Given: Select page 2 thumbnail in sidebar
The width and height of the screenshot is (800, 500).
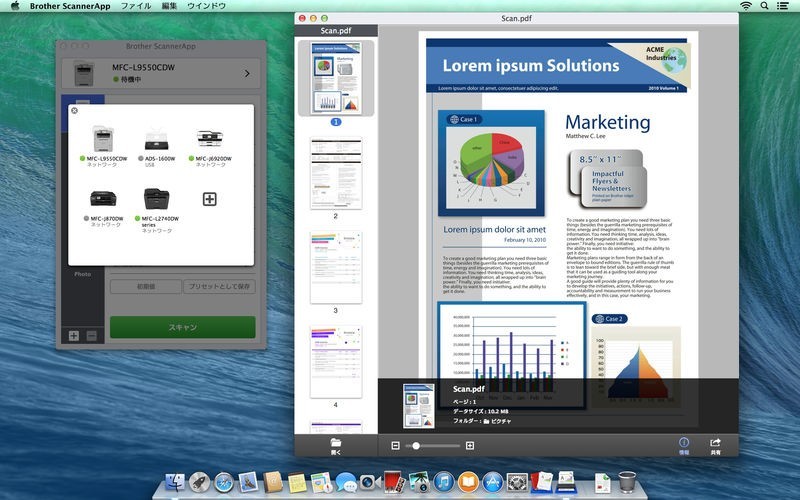Looking at the screenshot, I should click(x=335, y=174).
